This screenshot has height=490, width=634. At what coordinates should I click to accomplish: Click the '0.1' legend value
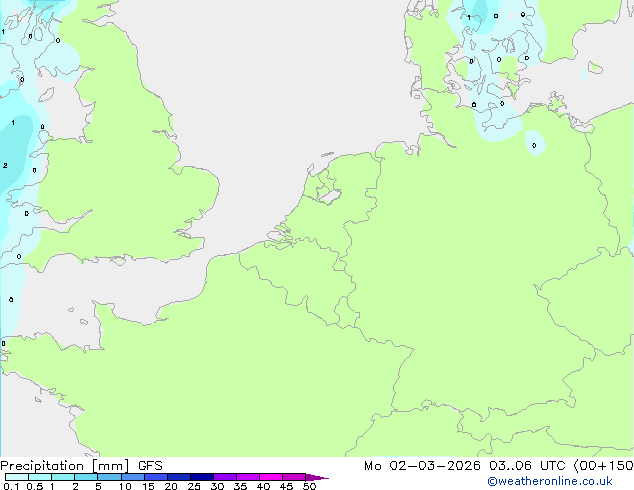(x=11, y=486)
